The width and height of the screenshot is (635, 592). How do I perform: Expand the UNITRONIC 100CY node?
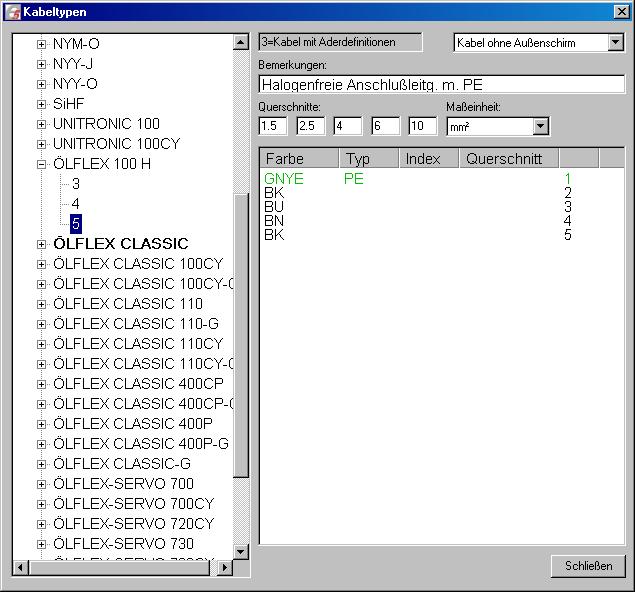[41, 144]
